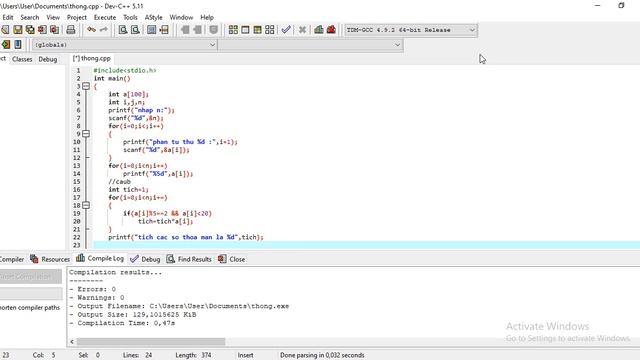The width and height of the screenshot is (640, 360).
Task: Click 'Output Filename' line in compile log
Action: [x=179, y=306]
